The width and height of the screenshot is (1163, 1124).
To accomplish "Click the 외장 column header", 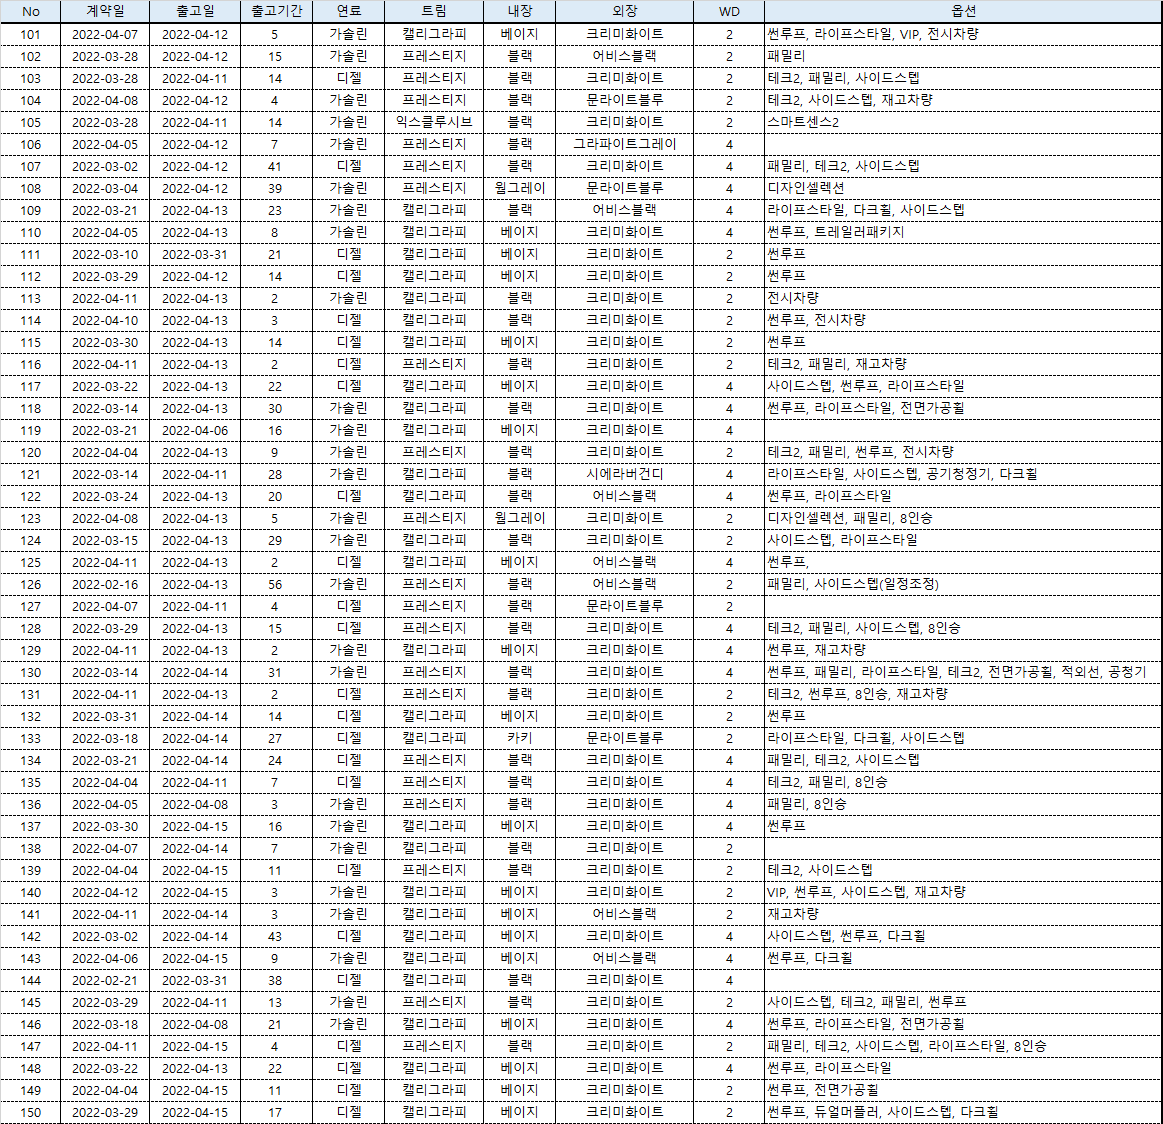I will pyautogui.click(x=625, y=11).
